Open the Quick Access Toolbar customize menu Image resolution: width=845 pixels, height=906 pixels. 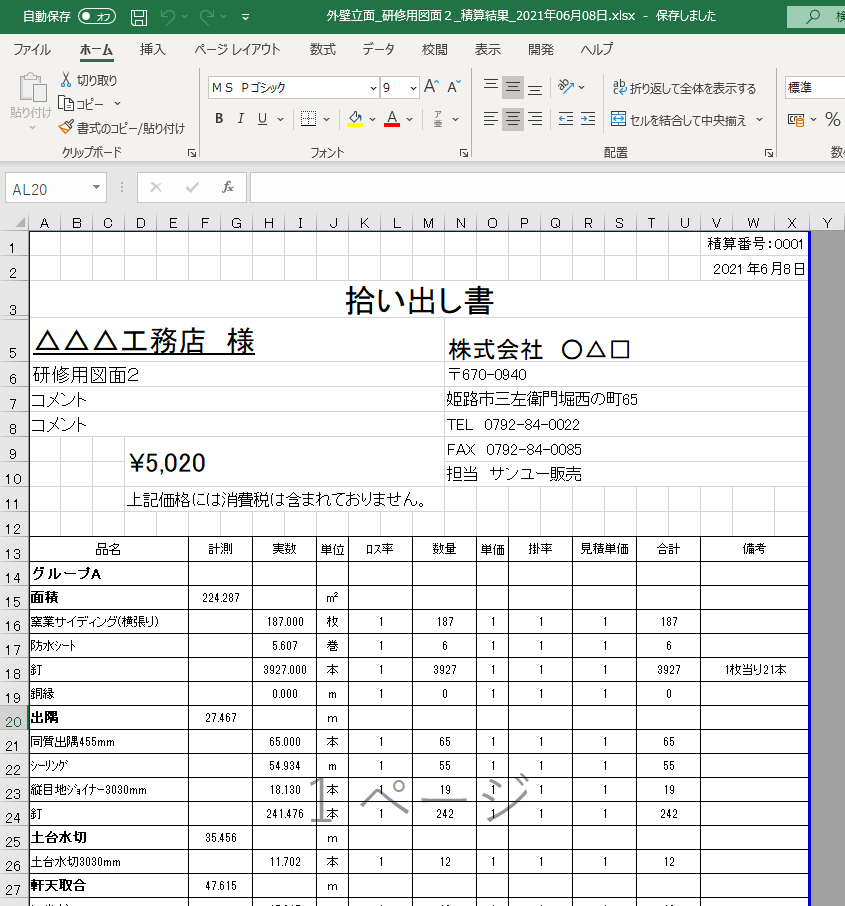pyautogui.click(x=246, y=17)
